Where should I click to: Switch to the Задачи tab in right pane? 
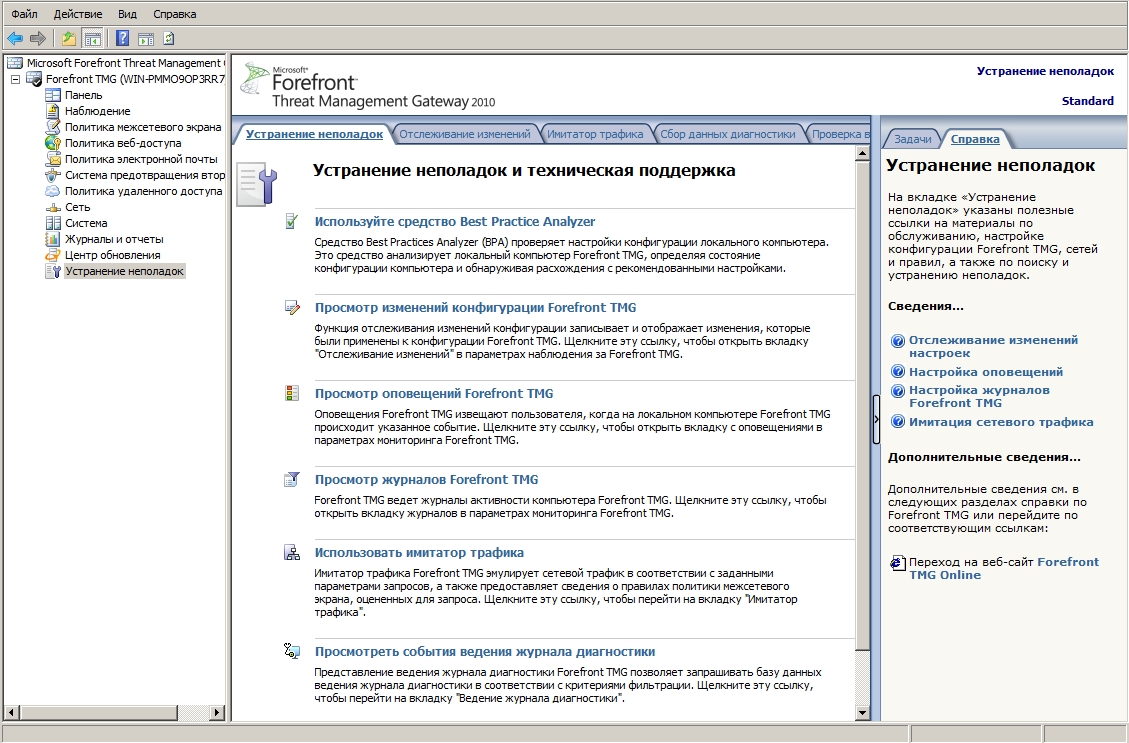(x=912, y=139)
